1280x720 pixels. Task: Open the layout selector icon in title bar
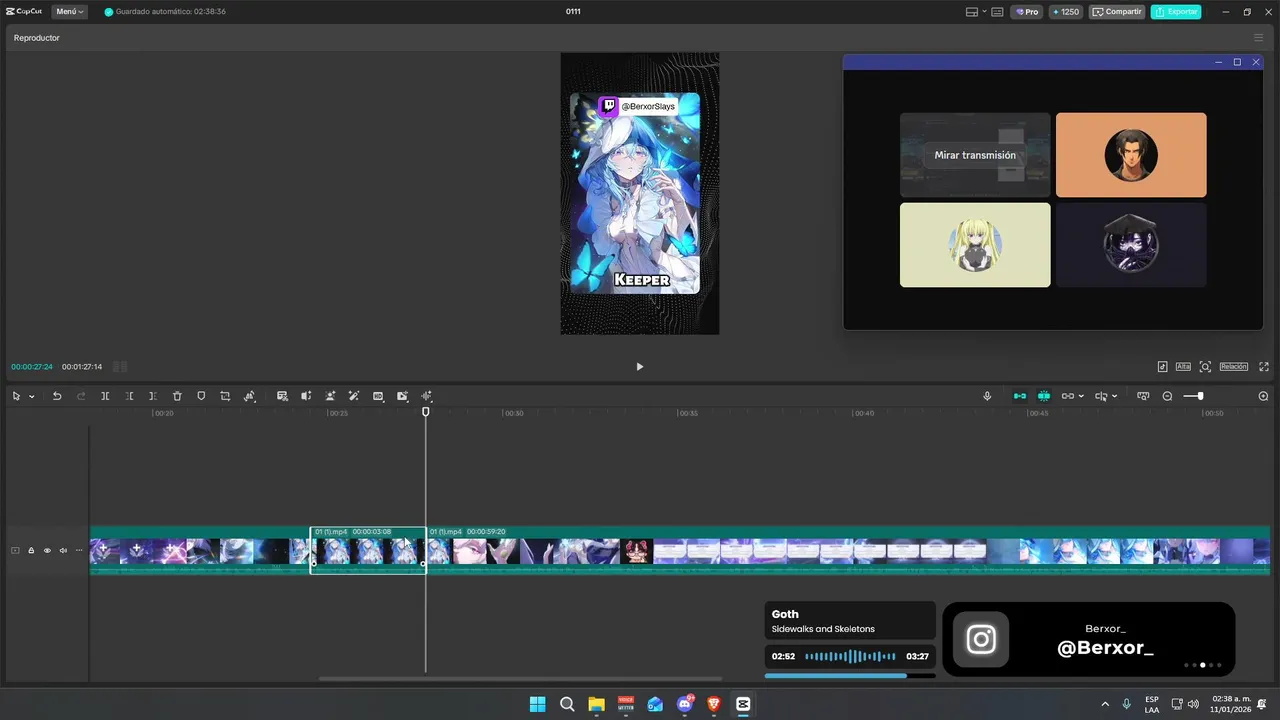tap(971, 12)
